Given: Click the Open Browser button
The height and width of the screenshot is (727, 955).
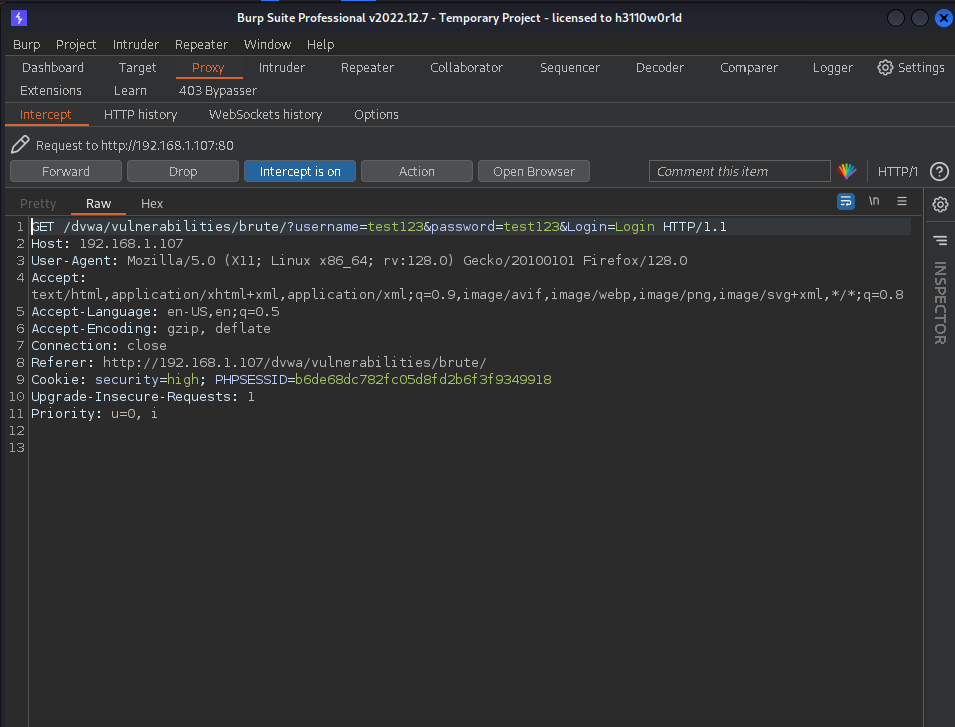Looking at the screenshot, I should pyautogui.click(x=534, y=172).
